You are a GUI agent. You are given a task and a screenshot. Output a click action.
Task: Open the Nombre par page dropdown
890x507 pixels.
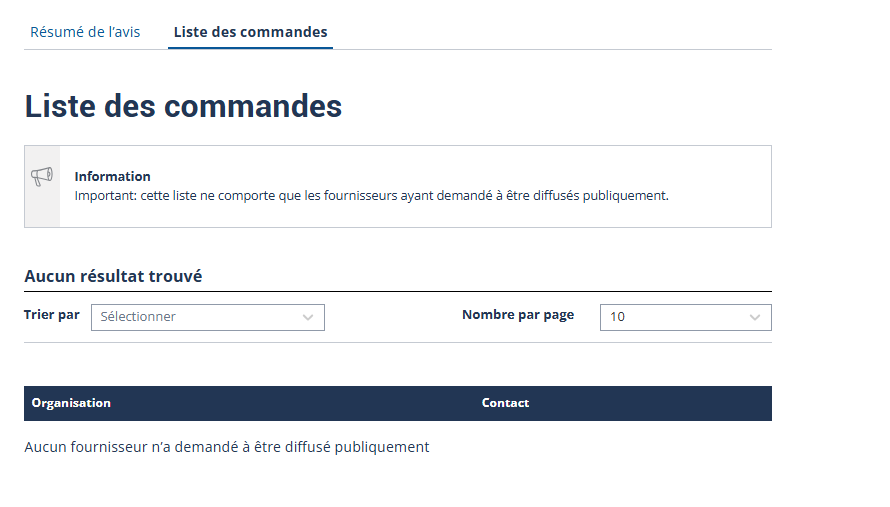click(x=686, y=317)
